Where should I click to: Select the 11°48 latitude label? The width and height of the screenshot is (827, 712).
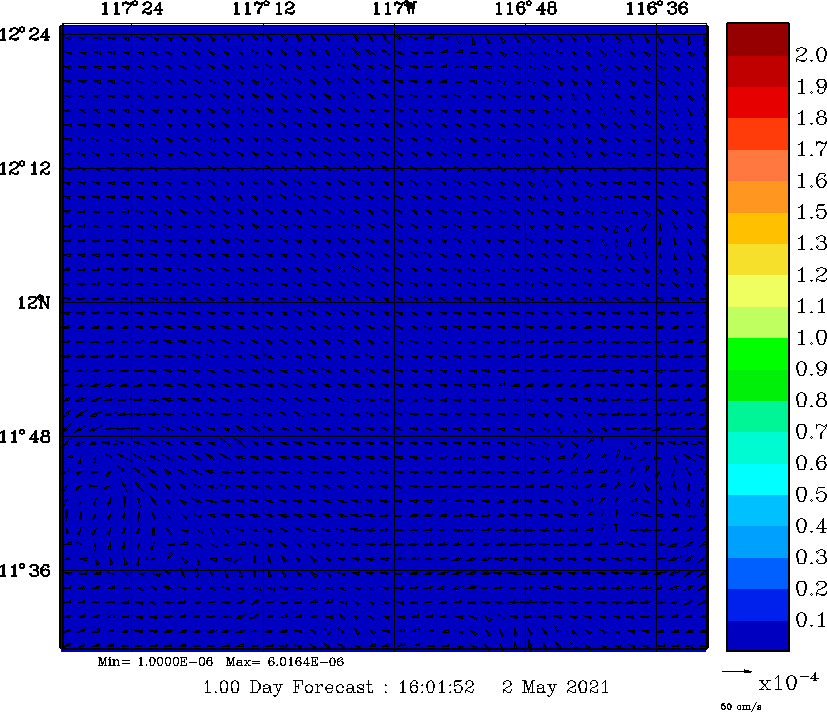click(25, 437)
